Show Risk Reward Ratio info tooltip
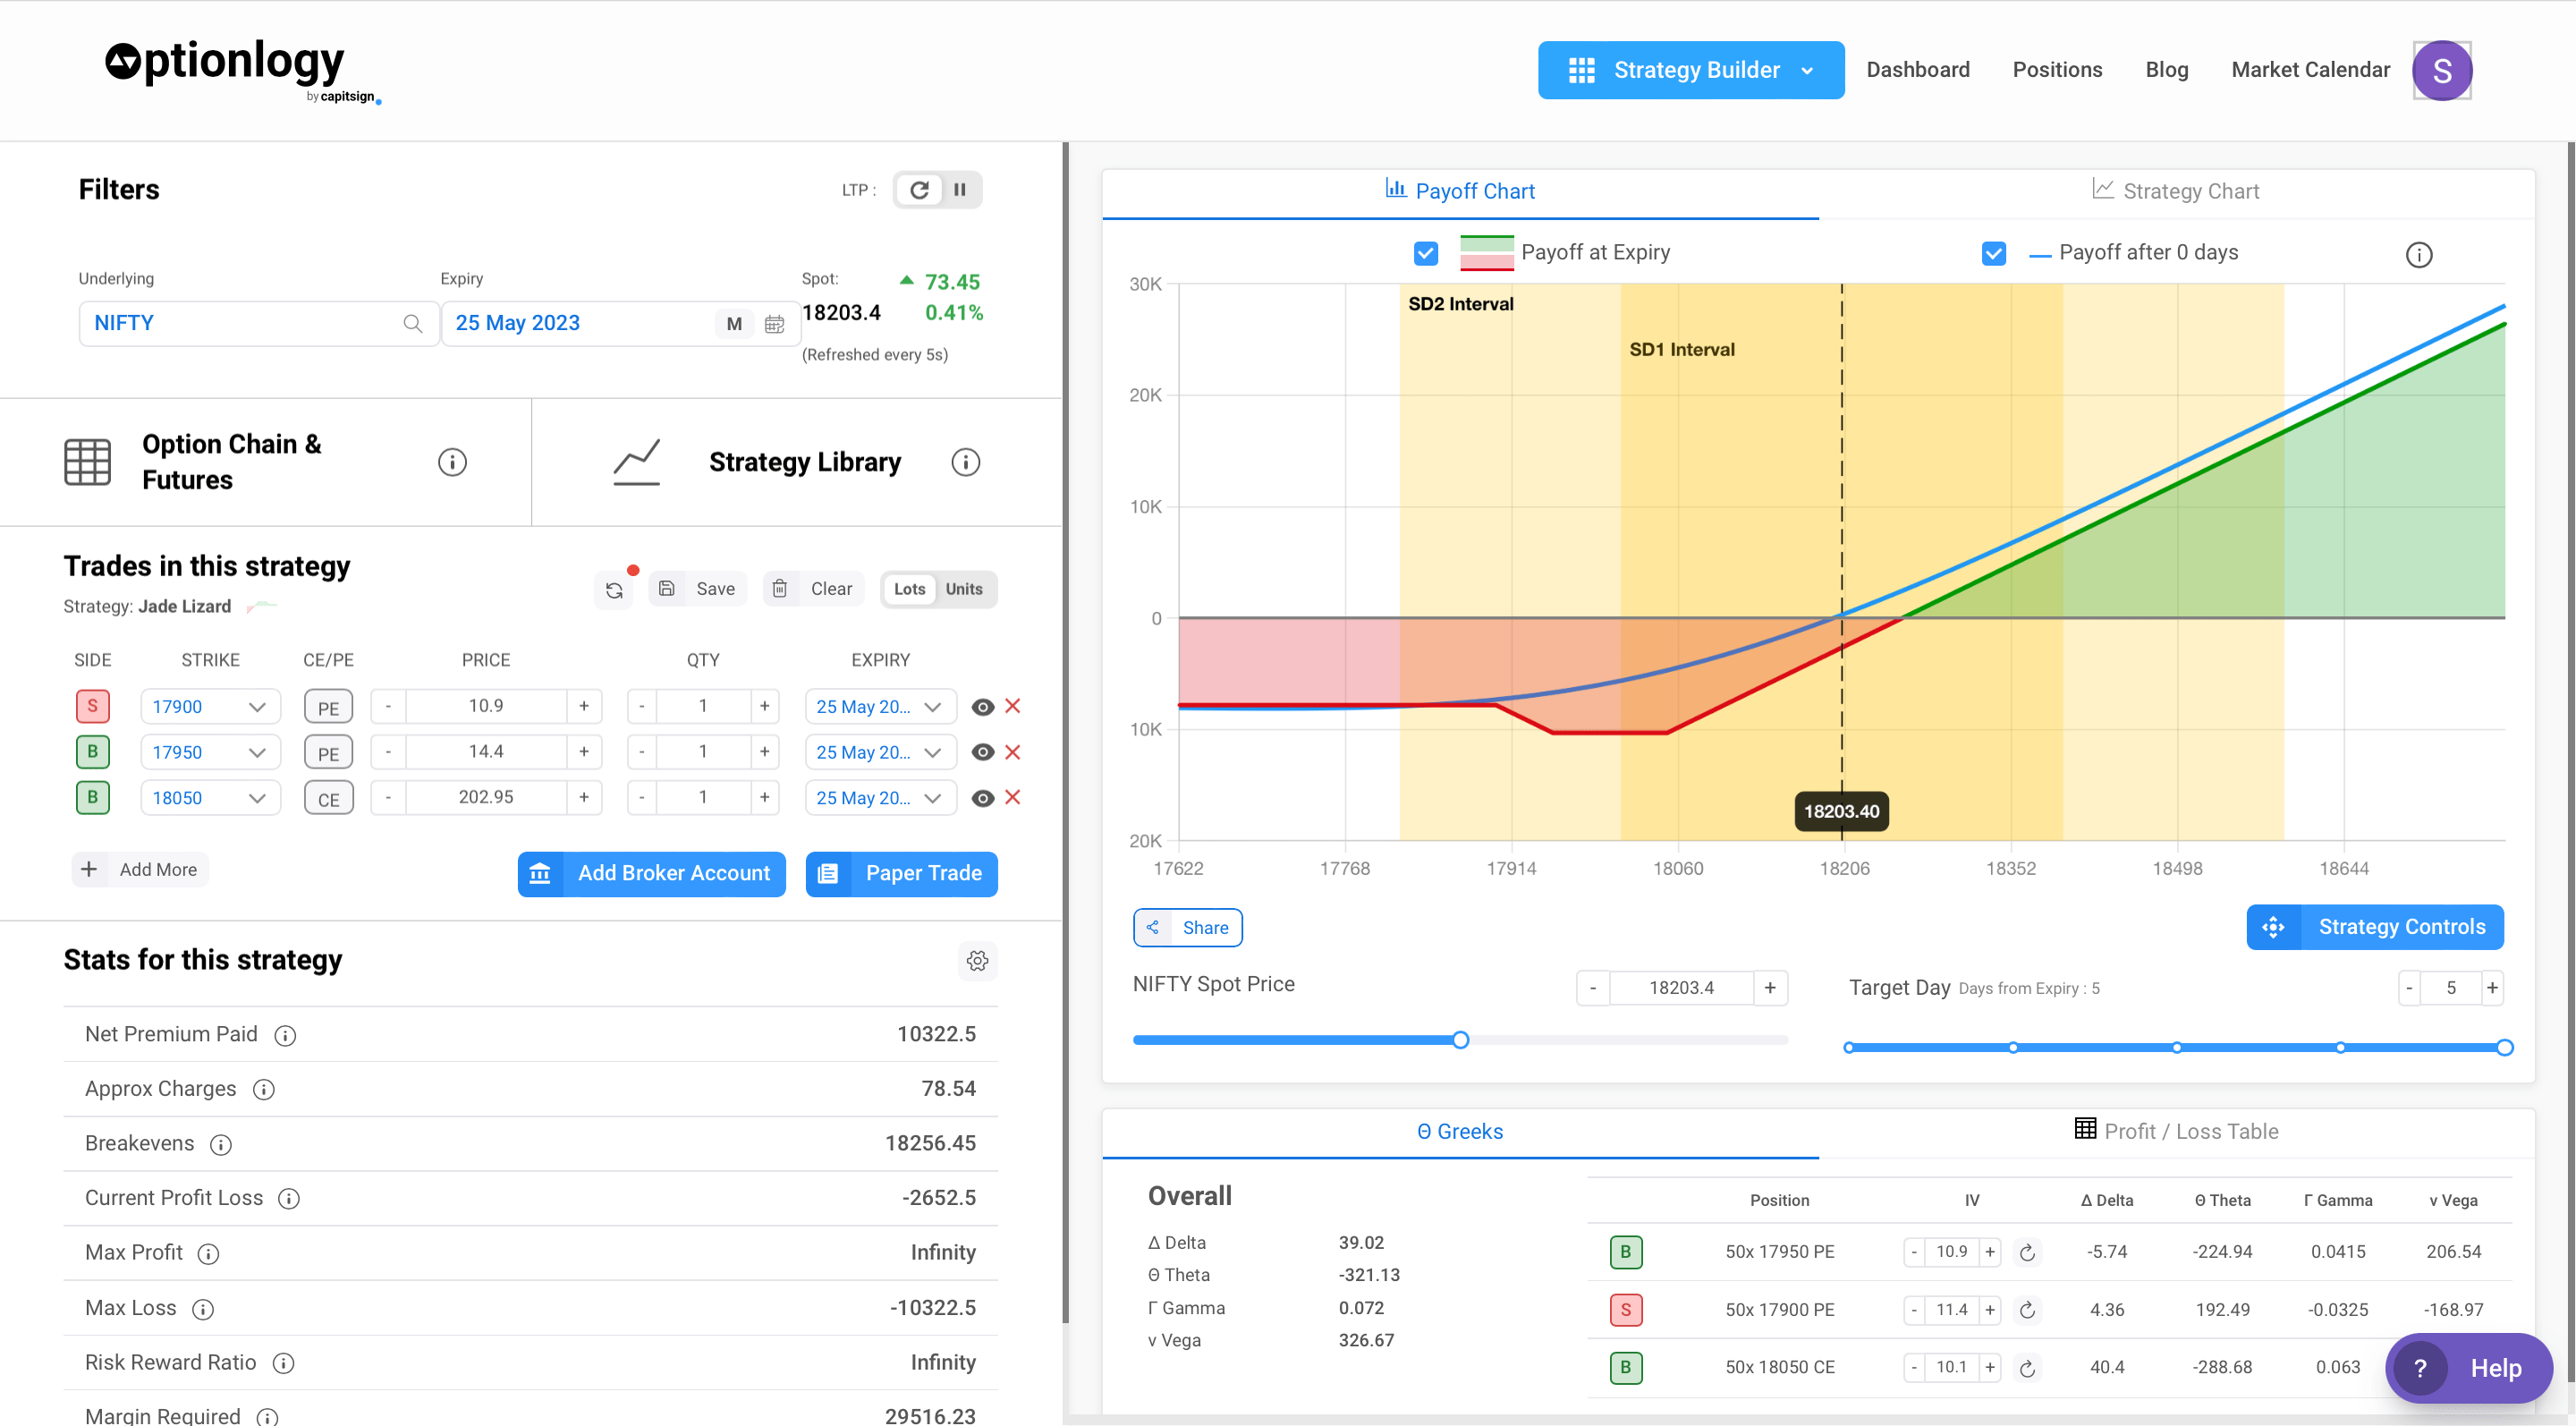 [x=283, y=1363]
